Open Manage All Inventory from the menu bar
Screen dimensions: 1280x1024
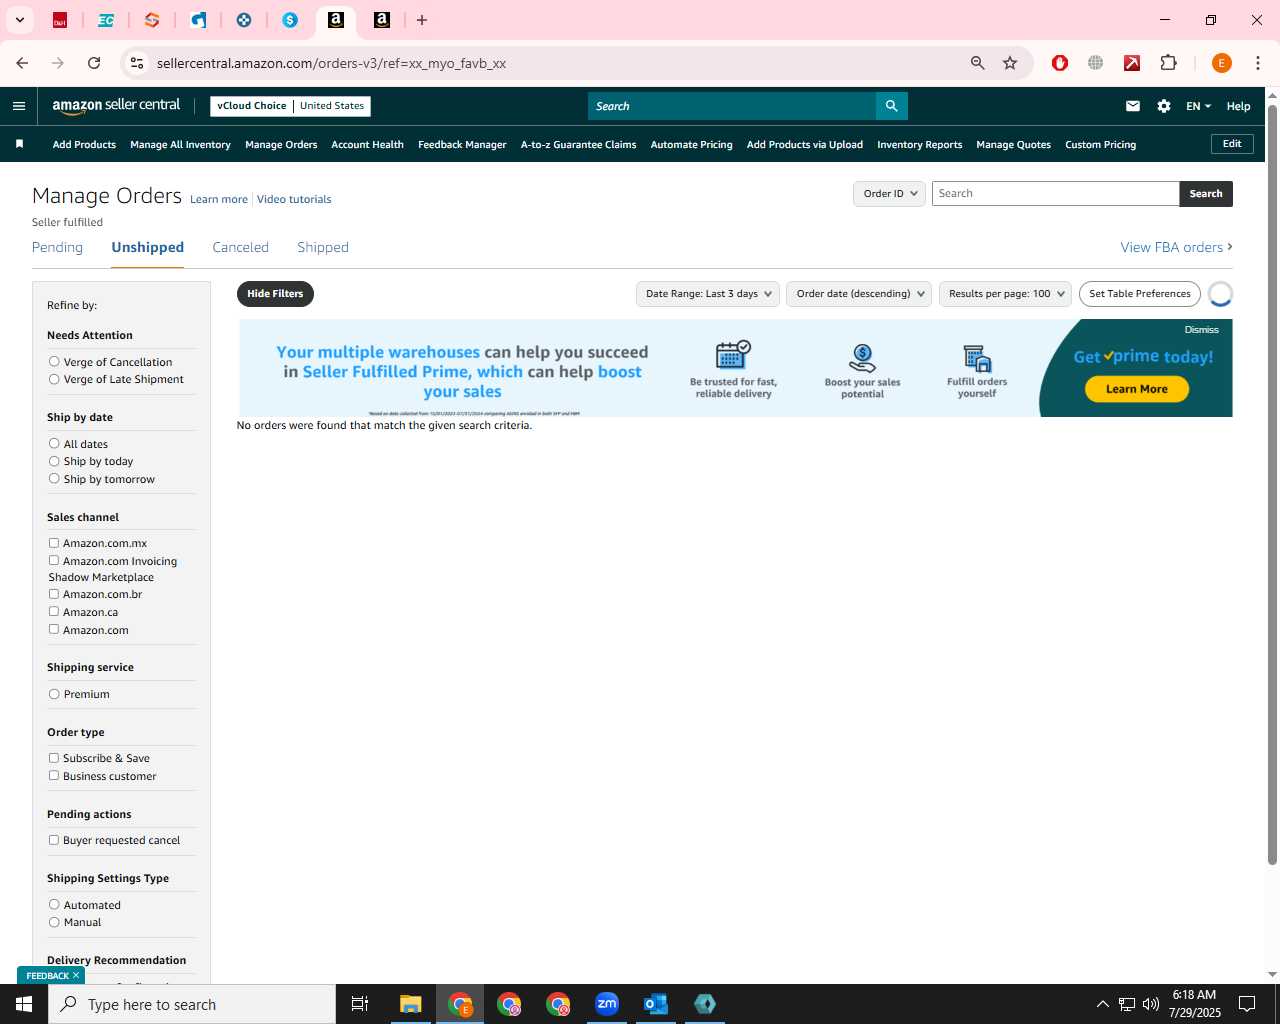pos(180,145)
